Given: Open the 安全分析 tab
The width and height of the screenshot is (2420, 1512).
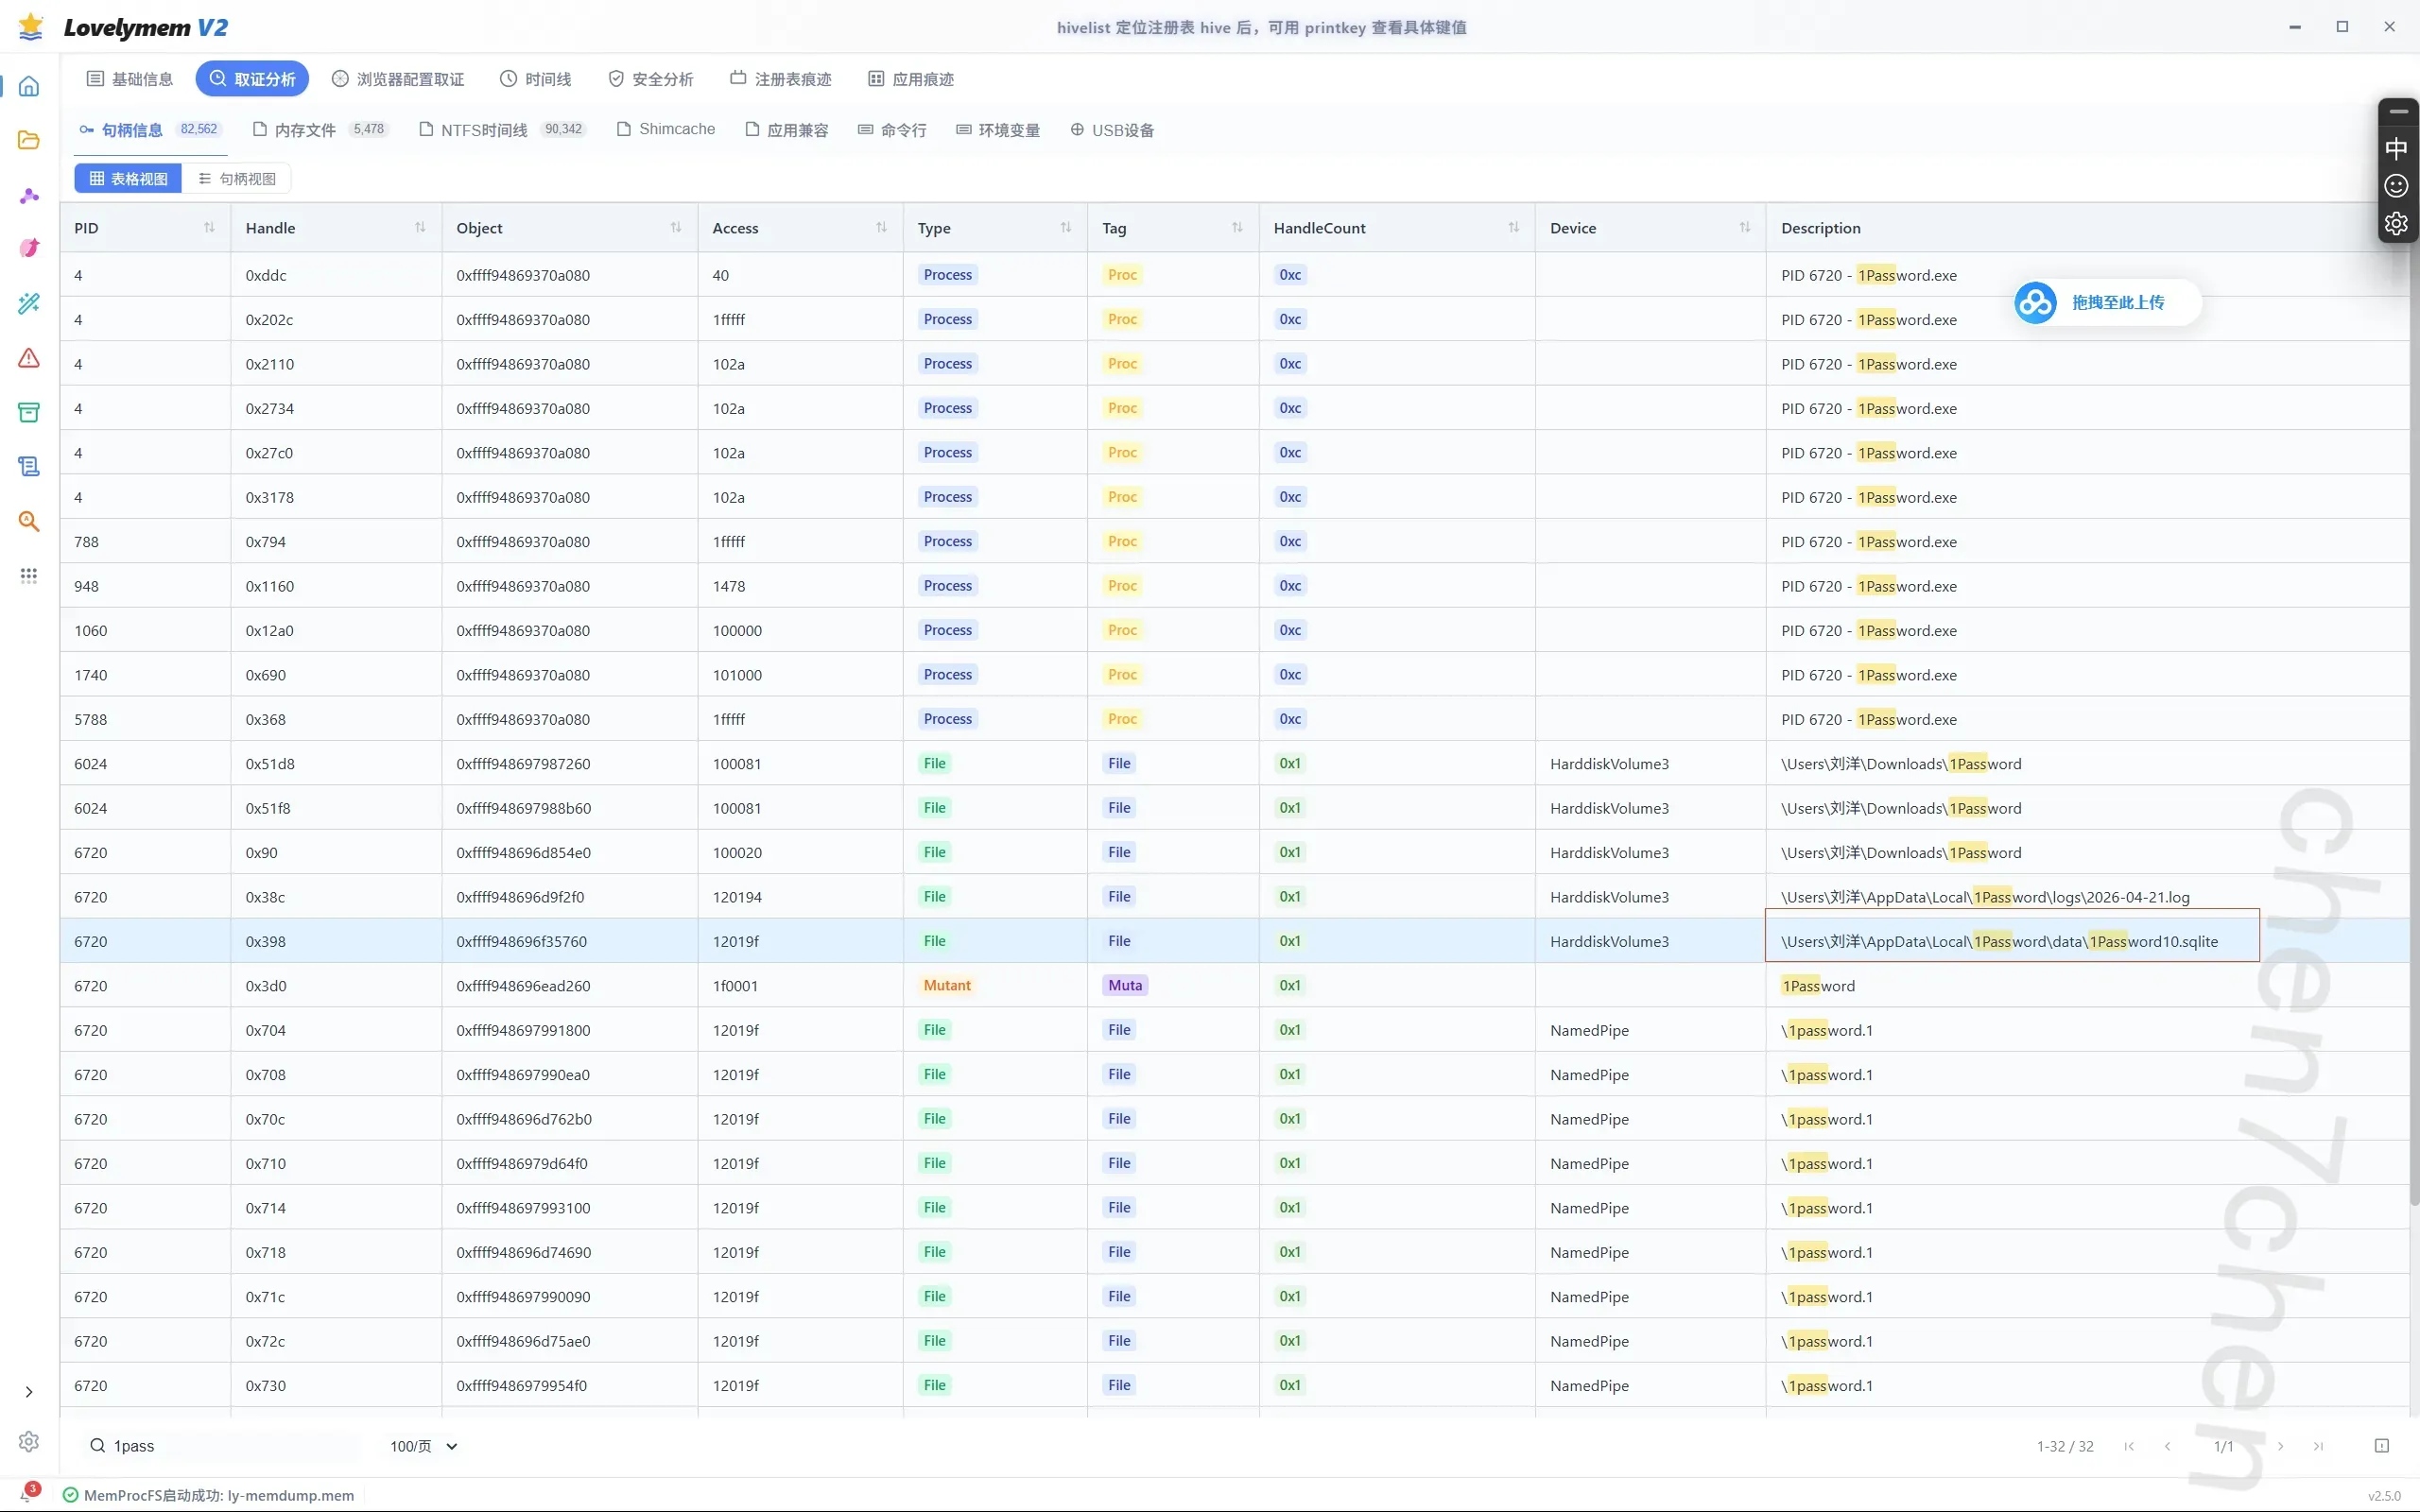Looking at the screenshot, I should [x=651, y=79].
